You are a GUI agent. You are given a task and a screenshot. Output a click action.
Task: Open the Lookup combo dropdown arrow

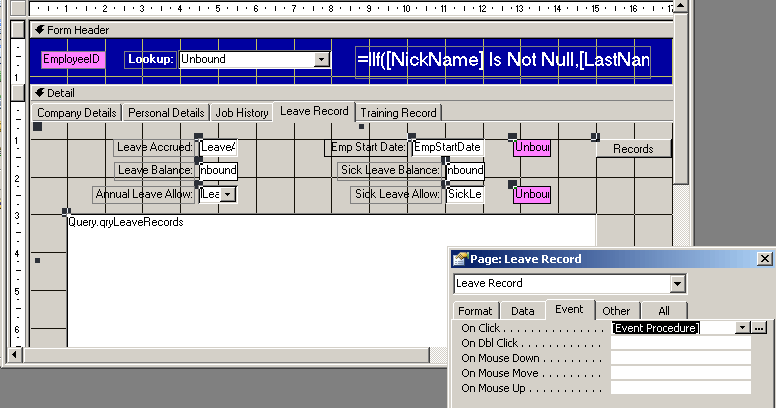pyautogui.click(x=322, y=60)
